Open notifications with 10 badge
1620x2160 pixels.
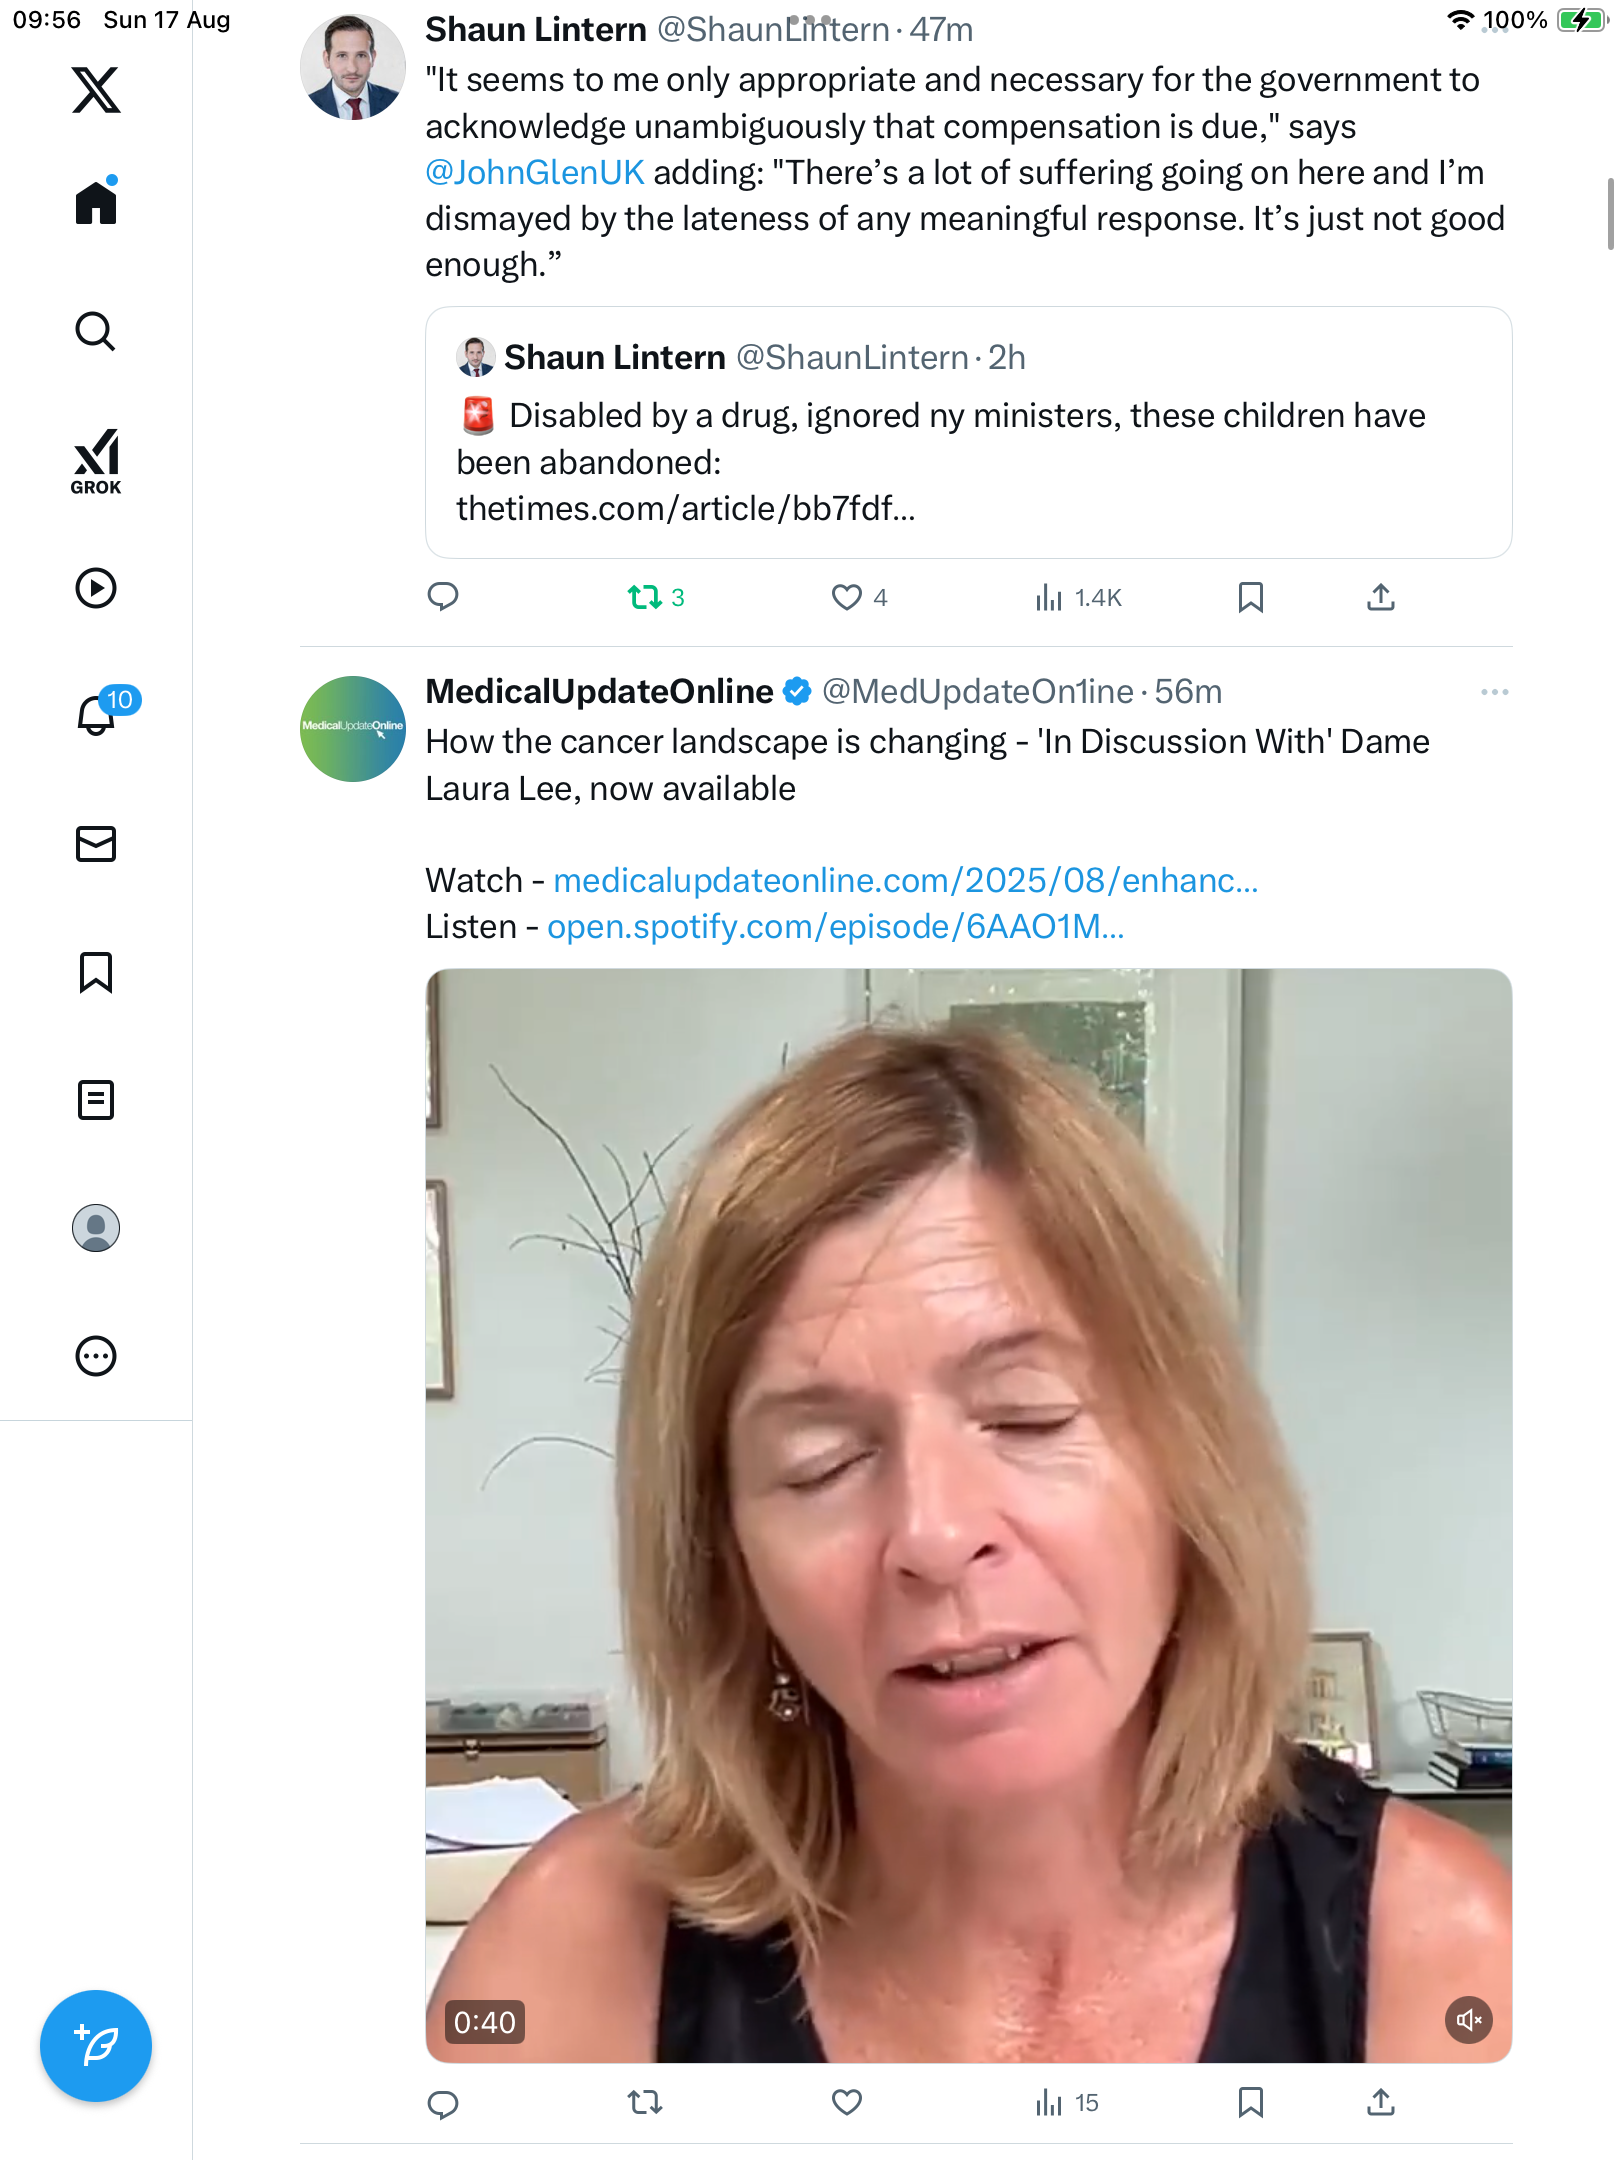[x=98, y=714]
